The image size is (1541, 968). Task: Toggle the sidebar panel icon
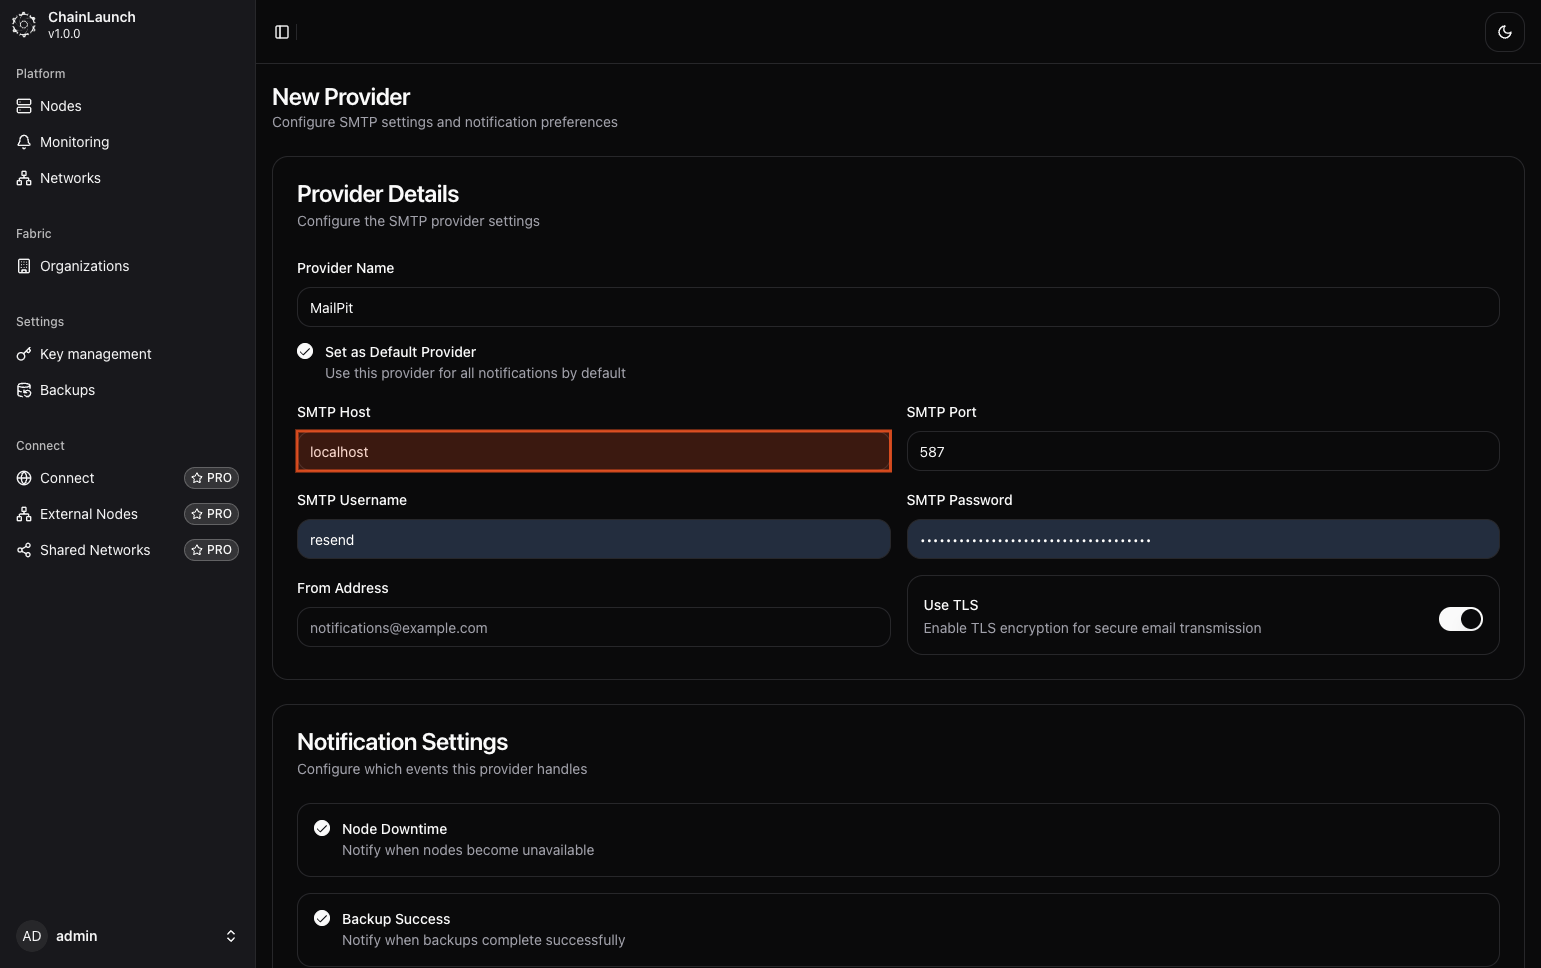point(282,32)
